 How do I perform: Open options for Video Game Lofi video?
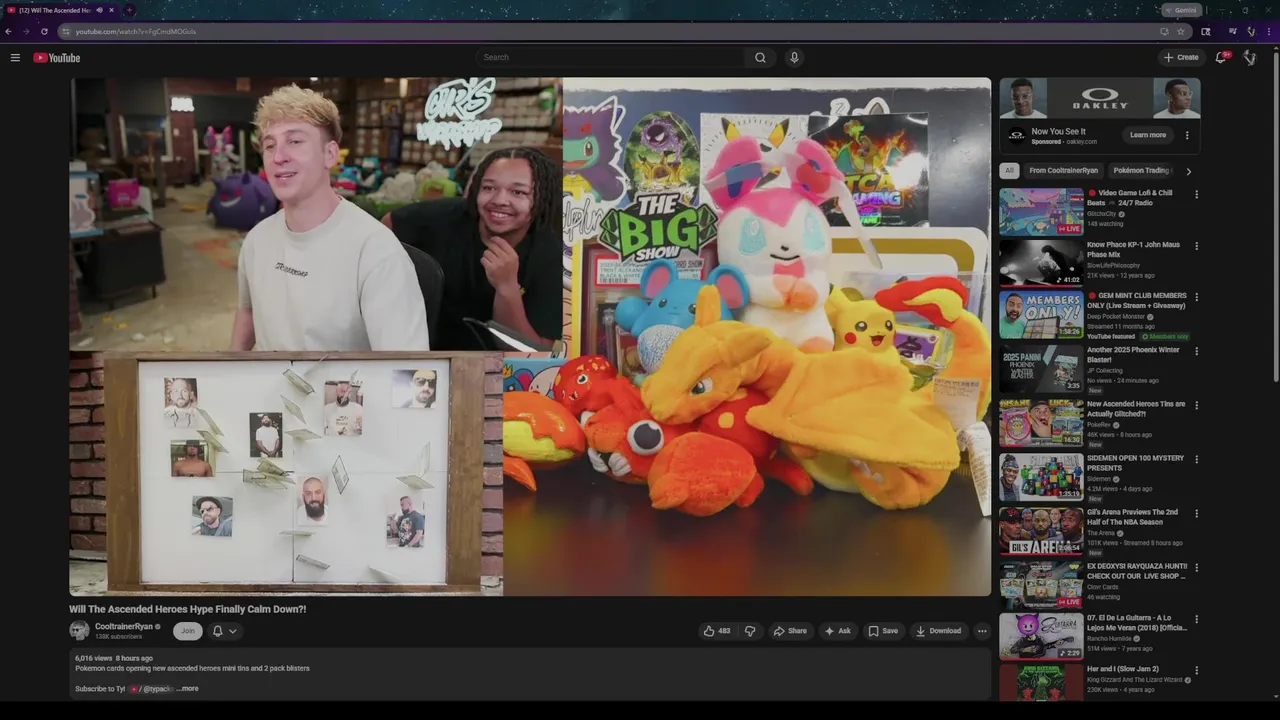[x=1196, y=194]
